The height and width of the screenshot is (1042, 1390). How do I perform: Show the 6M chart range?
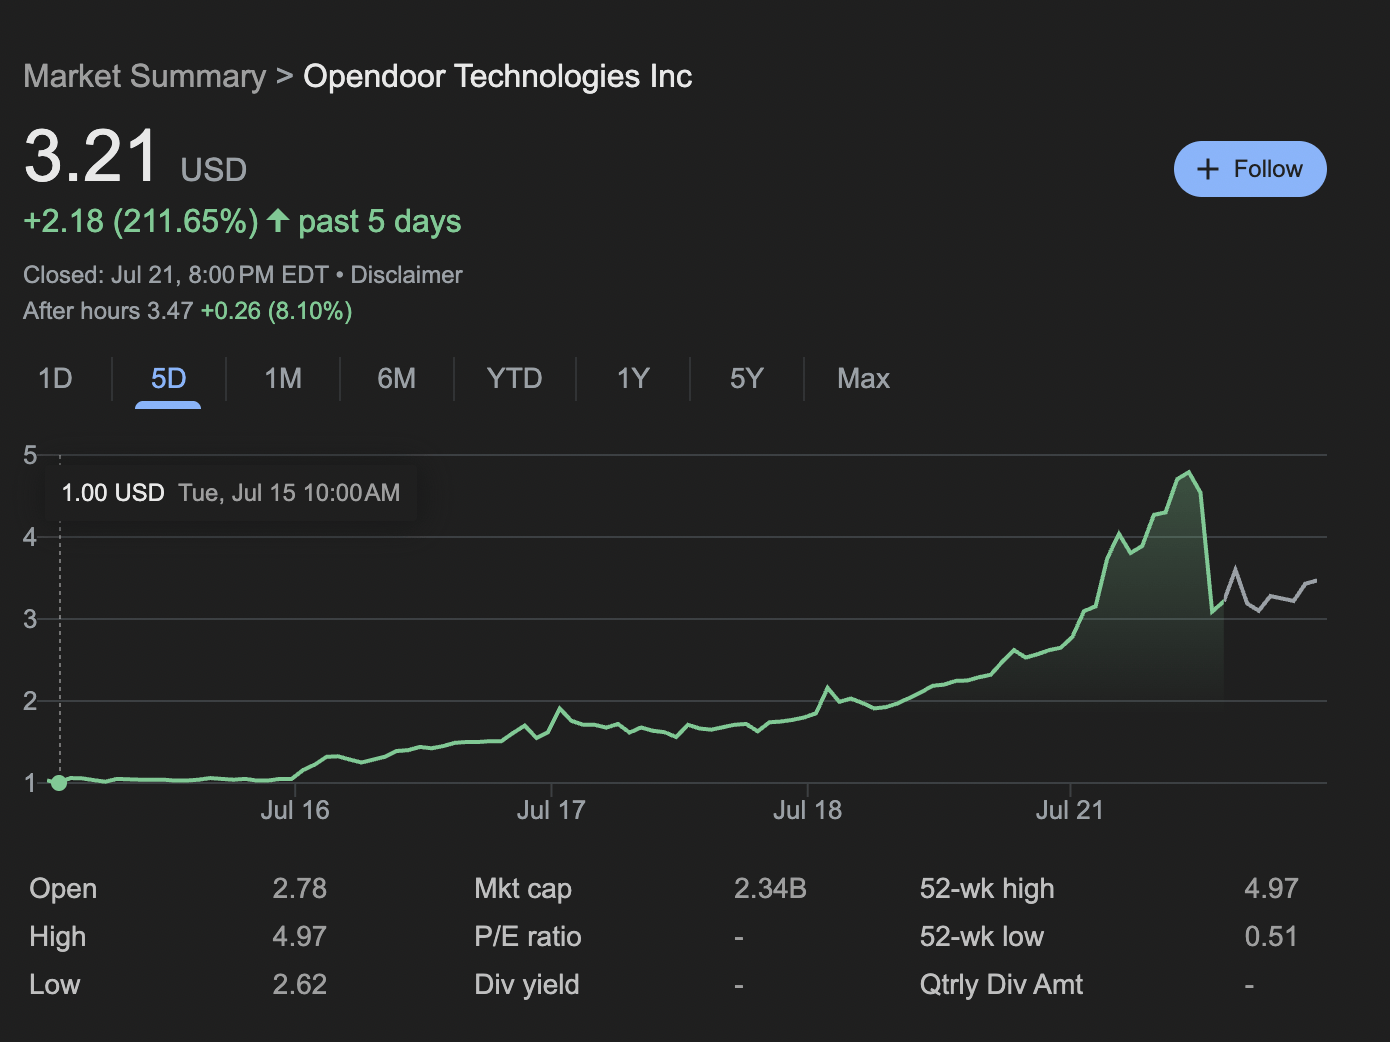[x=396, y=378]
